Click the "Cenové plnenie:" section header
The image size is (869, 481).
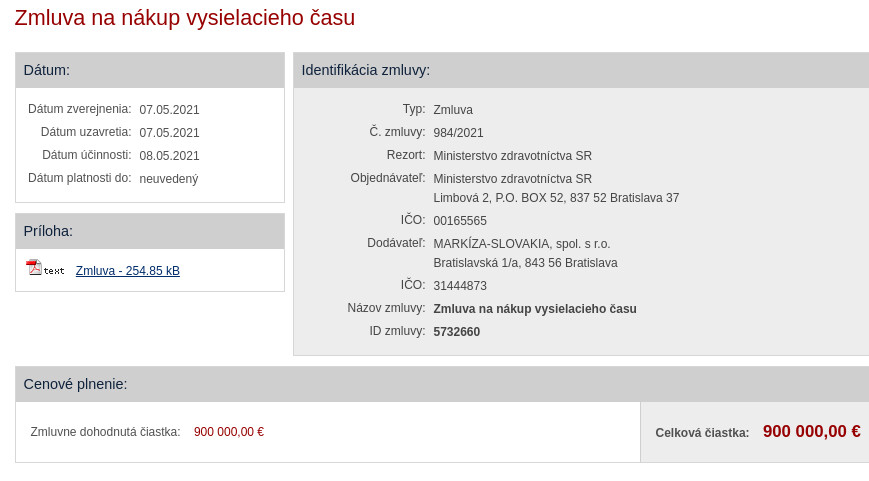point(76,384)
